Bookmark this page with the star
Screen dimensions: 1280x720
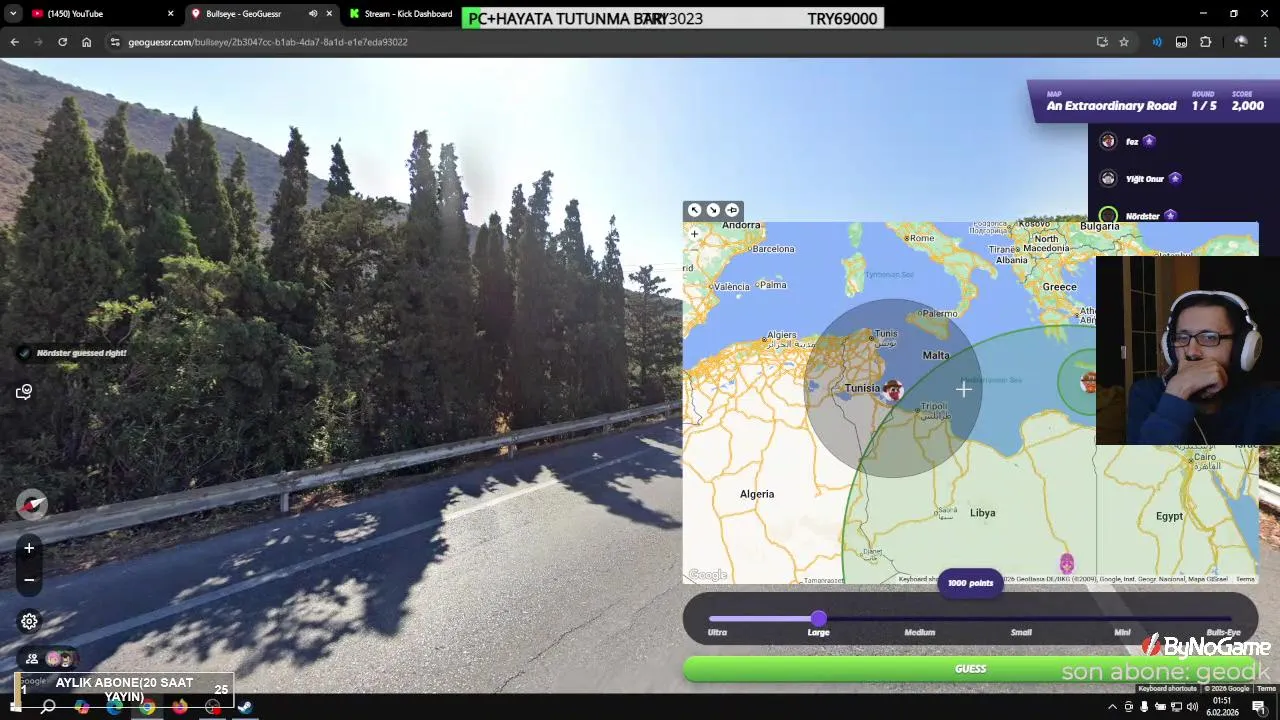pyautogui.click(x=1124, y=42)
